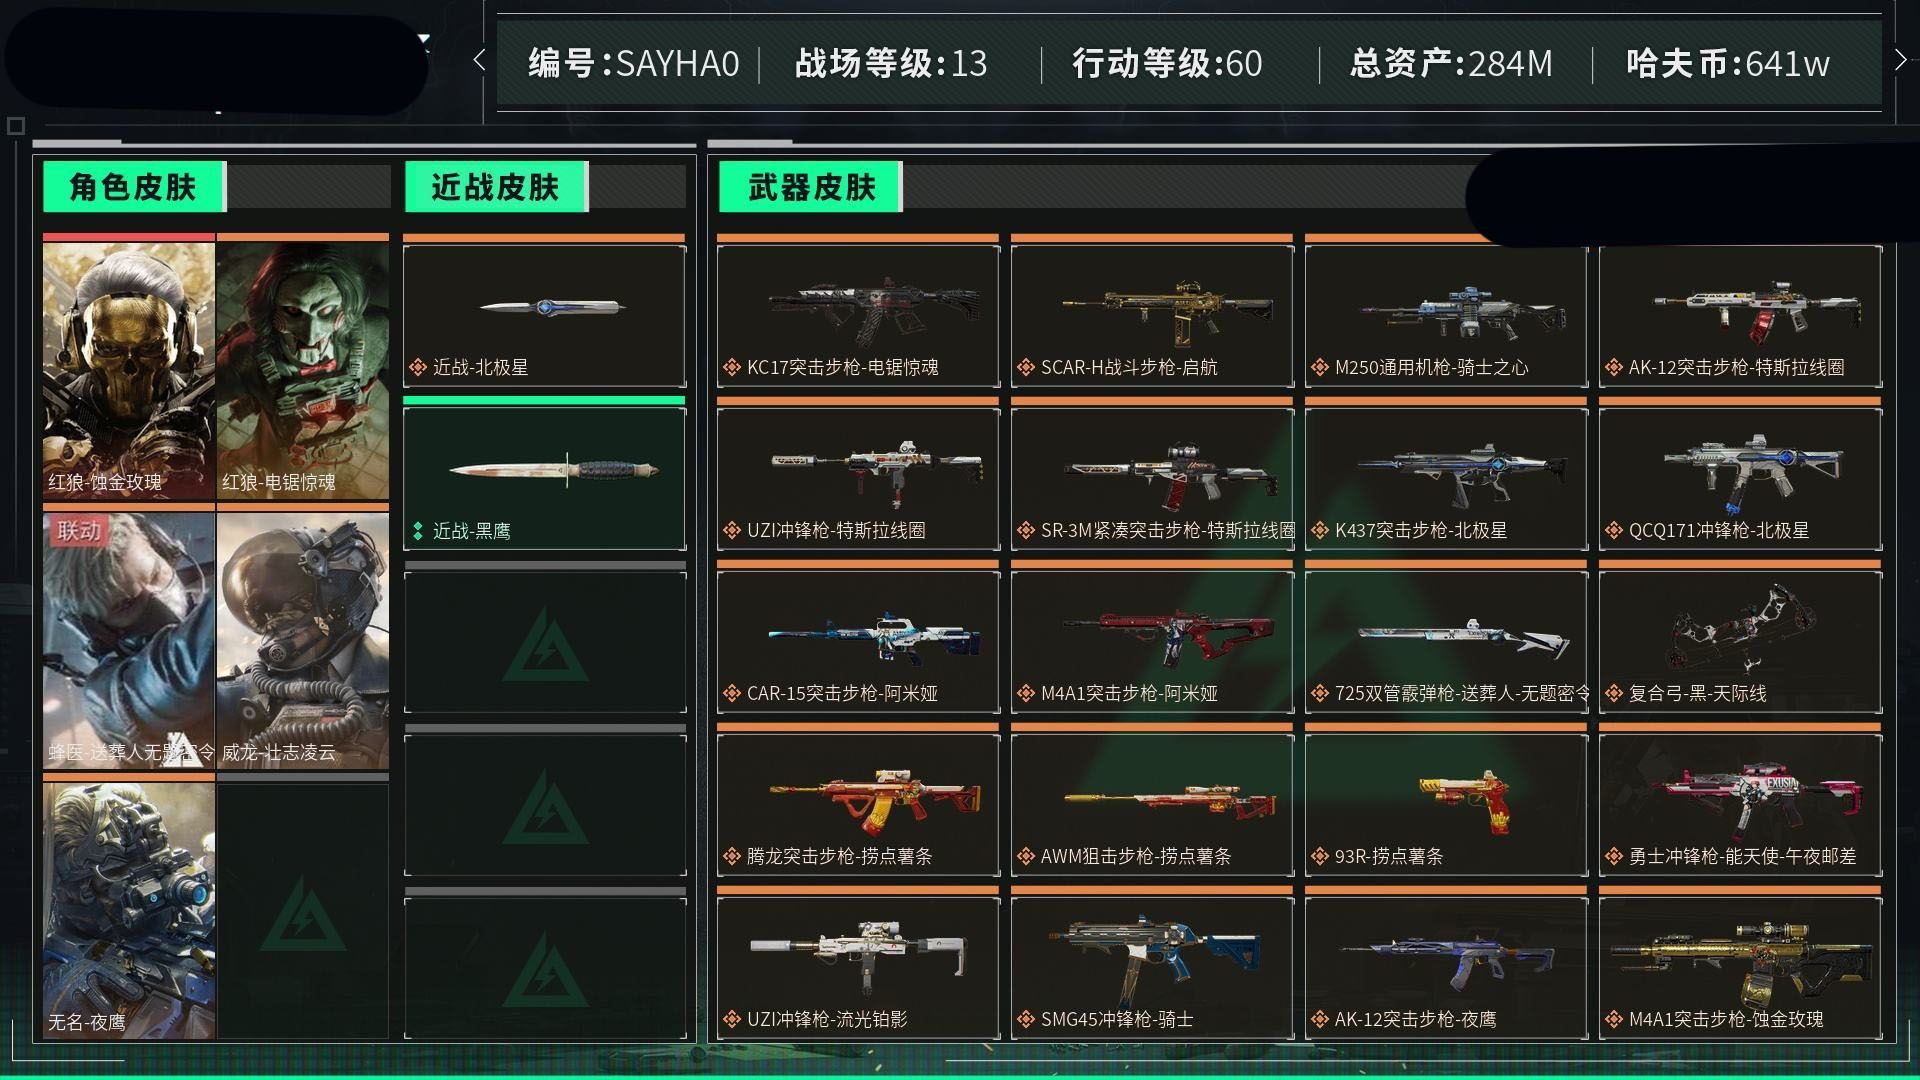Select the 威龙-壮志凌云 pilot character skin
The image size is (1920, 1080).
(303, 640)
